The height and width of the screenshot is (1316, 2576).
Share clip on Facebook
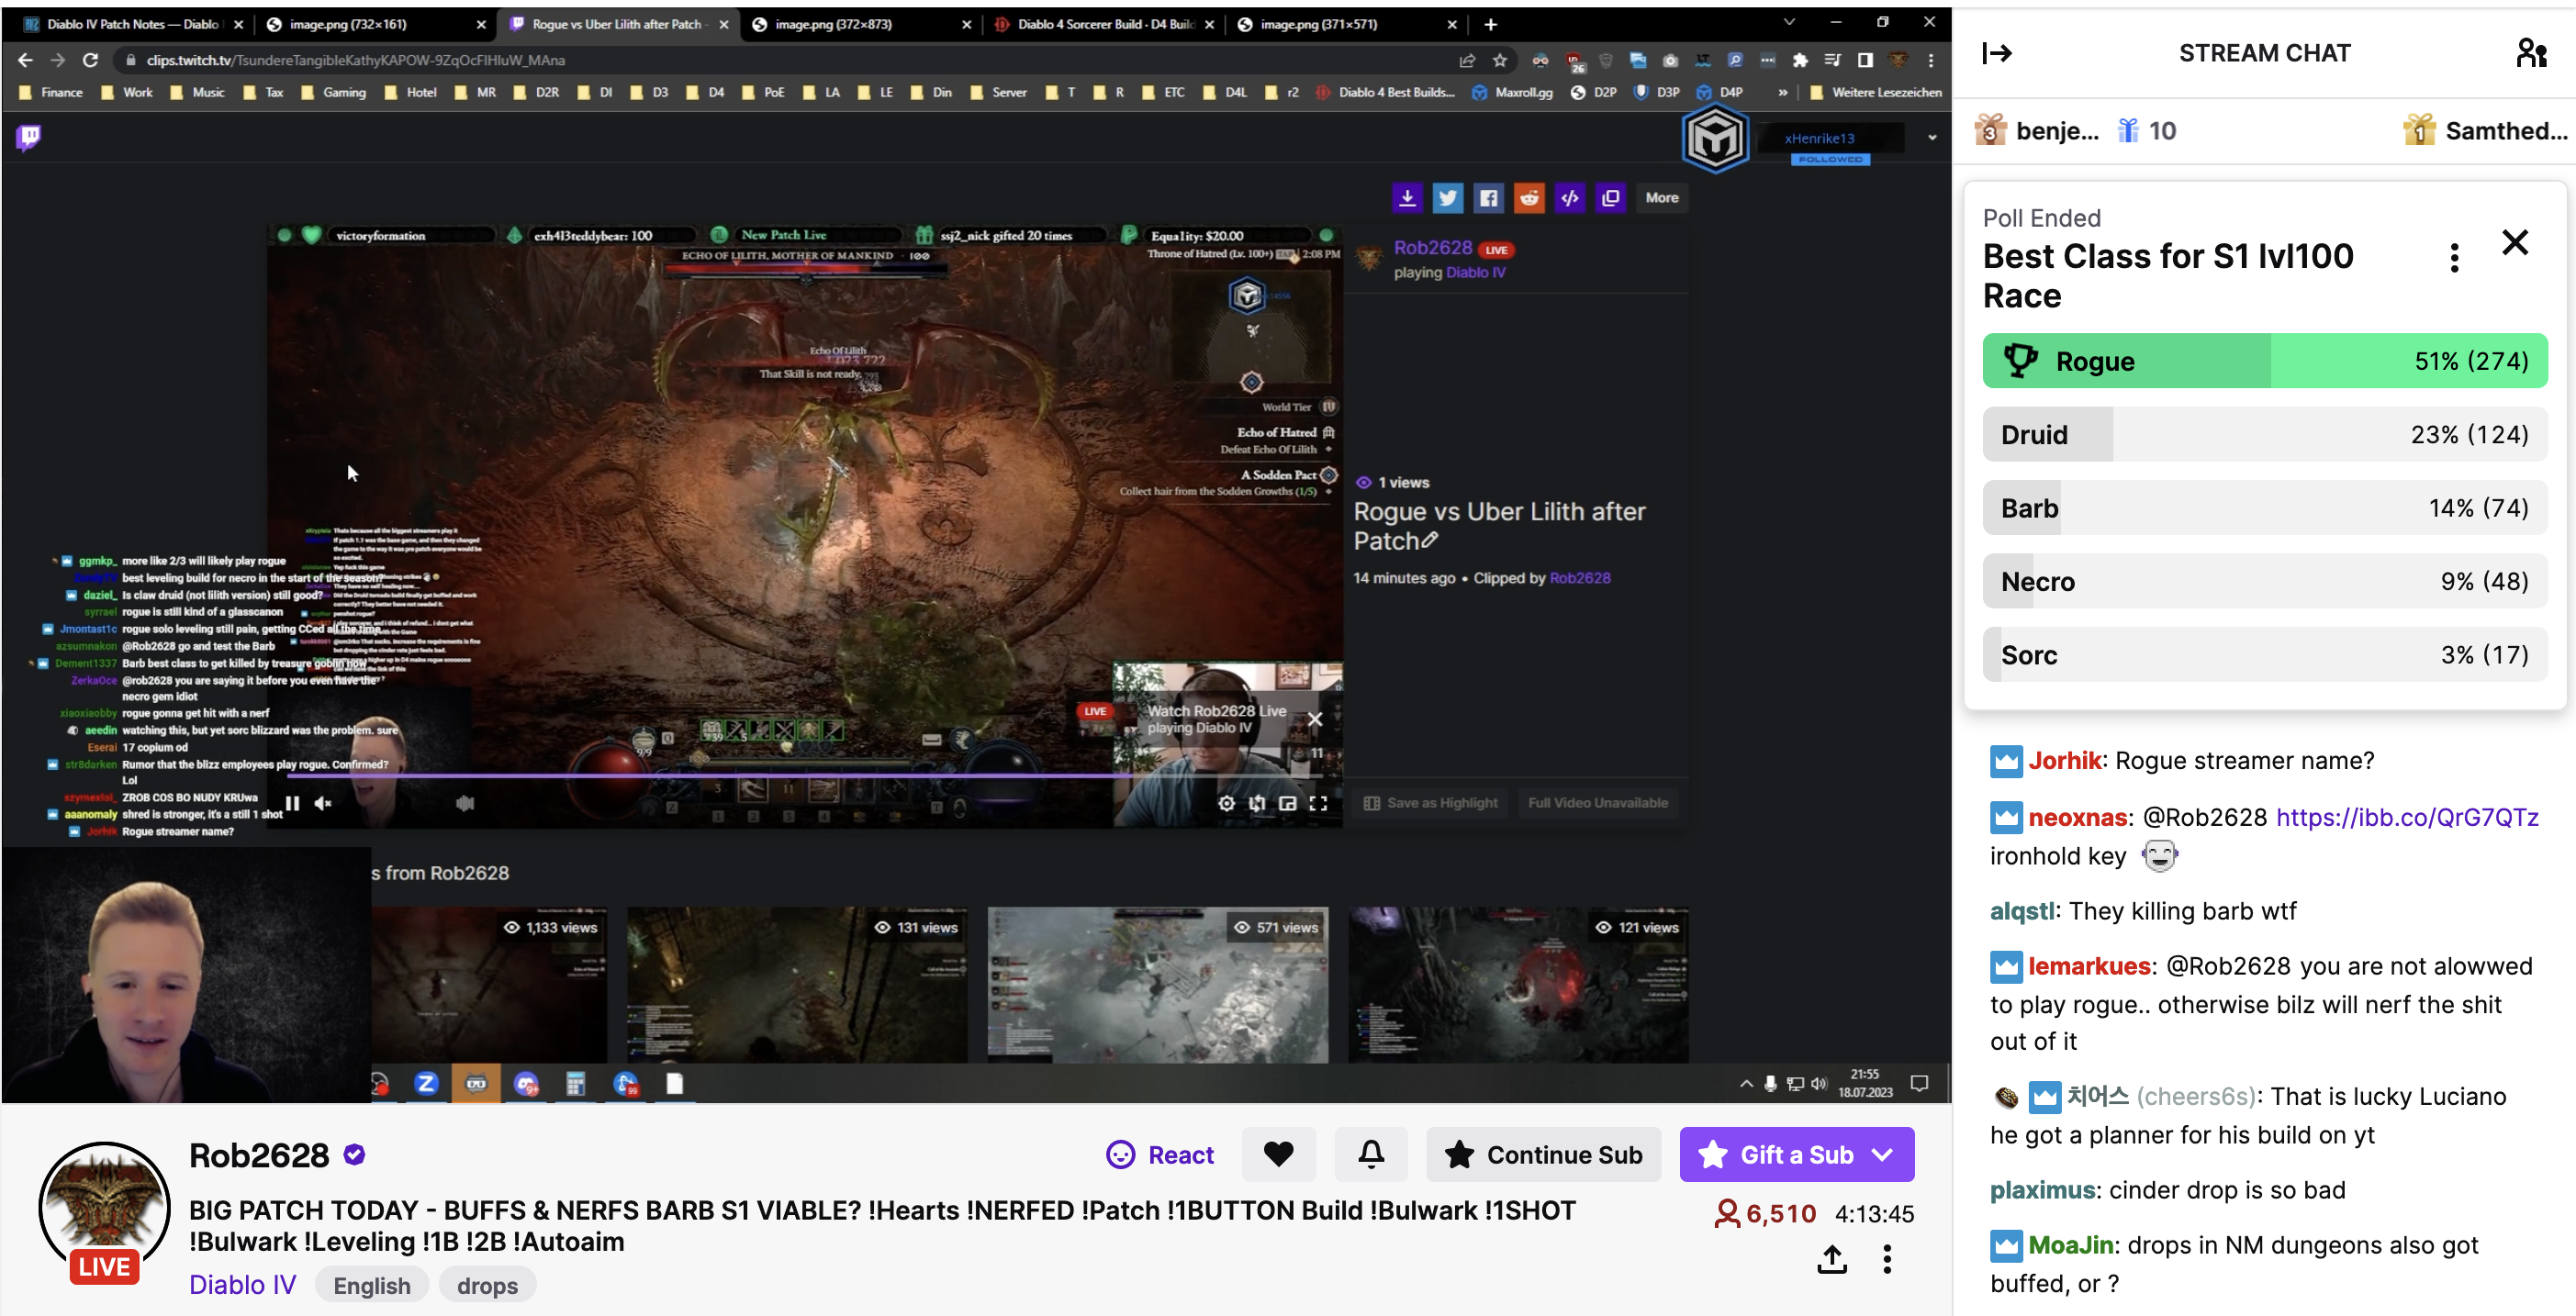1488,197
